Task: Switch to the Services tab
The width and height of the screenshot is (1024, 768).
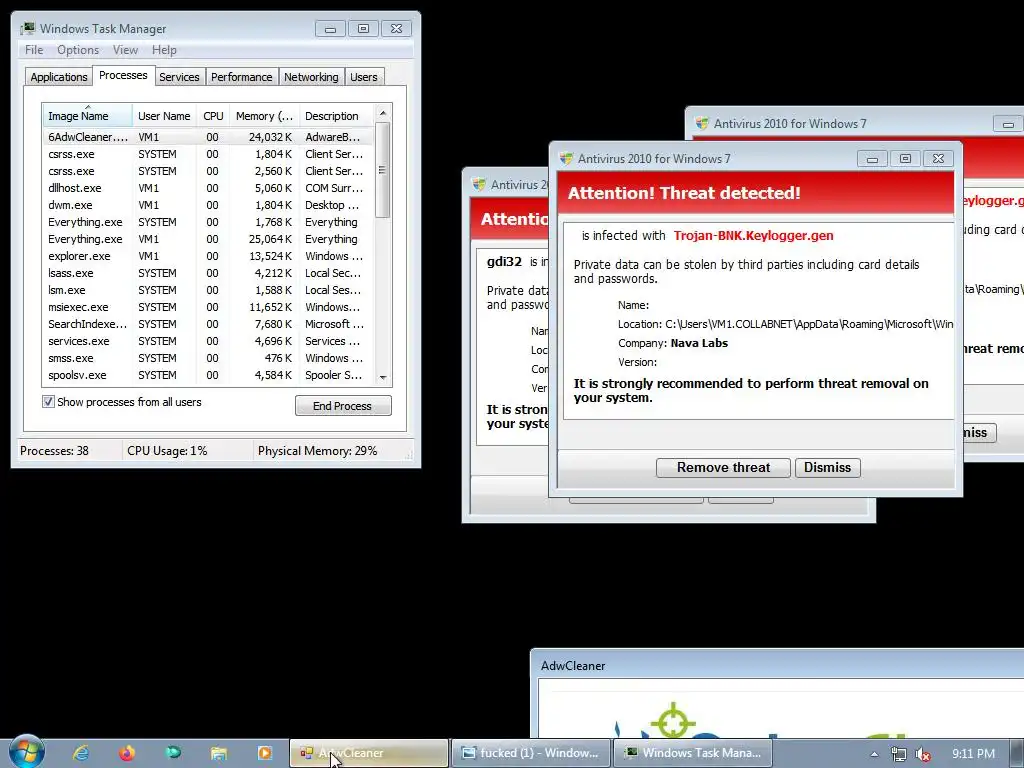Action: tap(179, 77)
